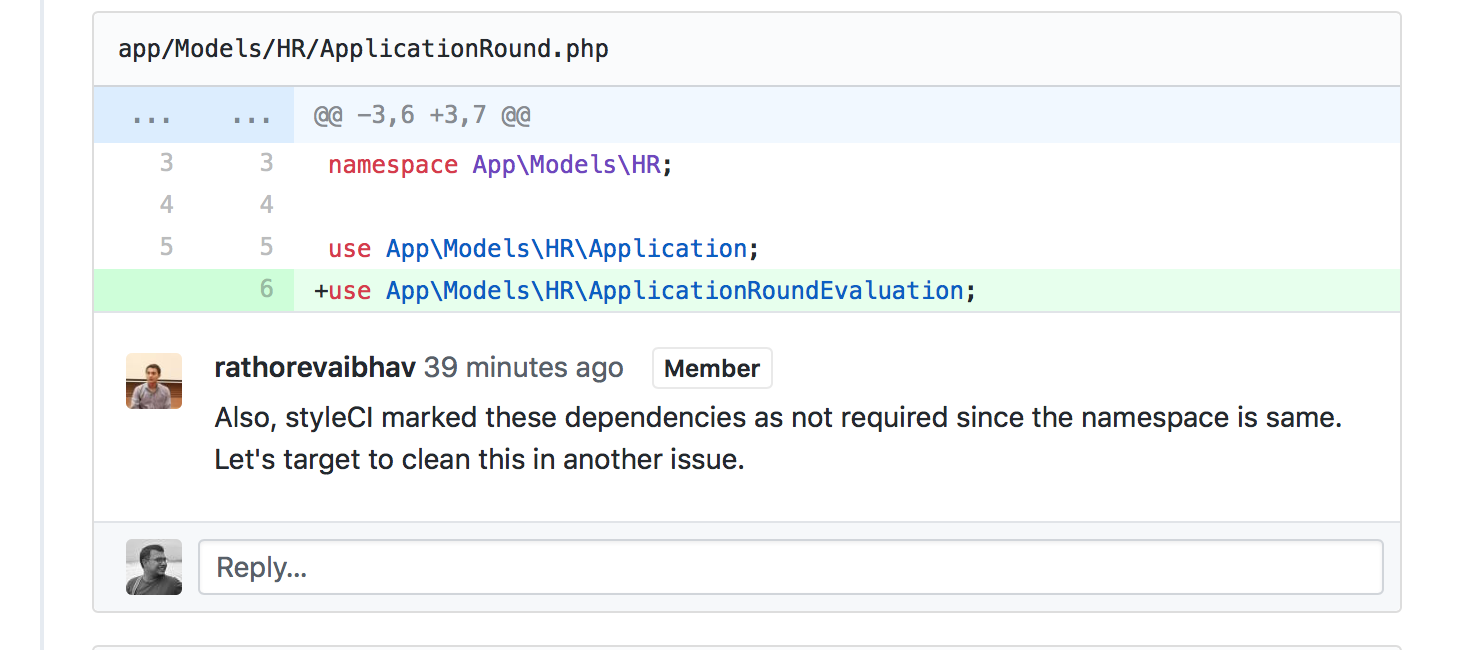The height and width of the screenshot is (650, 1458).
Task: Click the line 'use App\Models\HR\Application;'
Action: pyautogui.click(x=544, y=248)
